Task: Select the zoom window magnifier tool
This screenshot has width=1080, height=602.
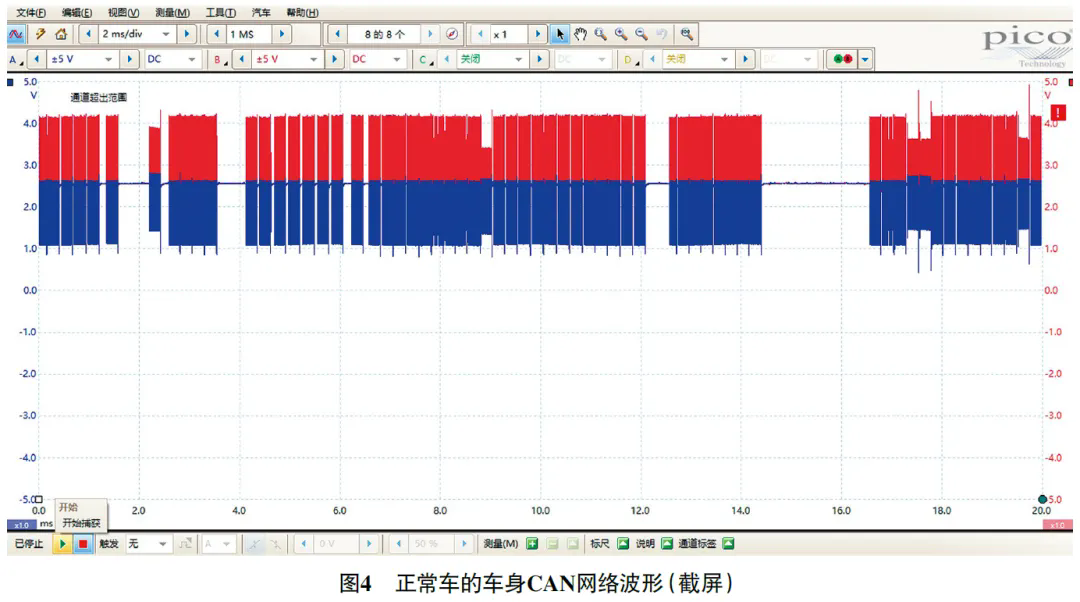Action: tap(601, 34)
